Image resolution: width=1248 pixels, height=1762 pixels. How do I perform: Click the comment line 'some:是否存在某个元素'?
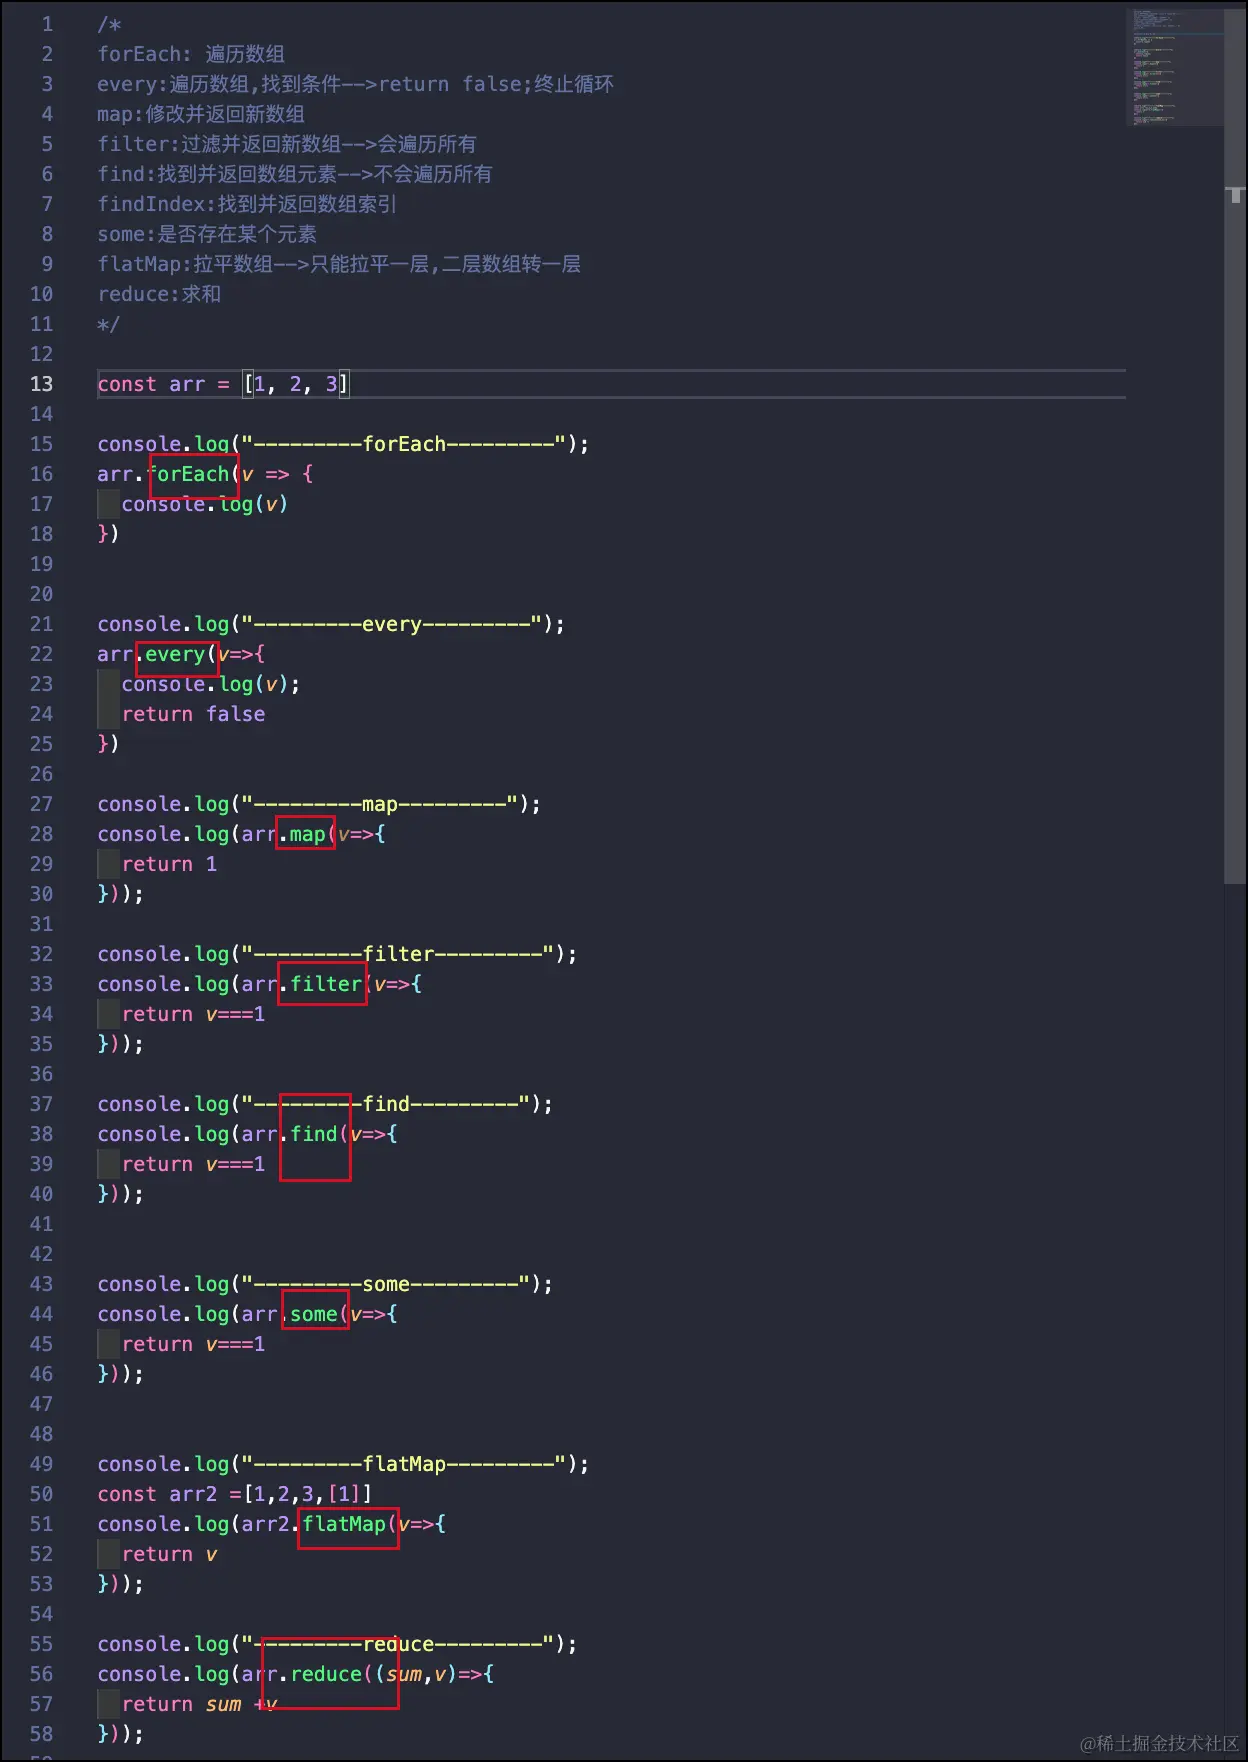[x=207, y=234]
